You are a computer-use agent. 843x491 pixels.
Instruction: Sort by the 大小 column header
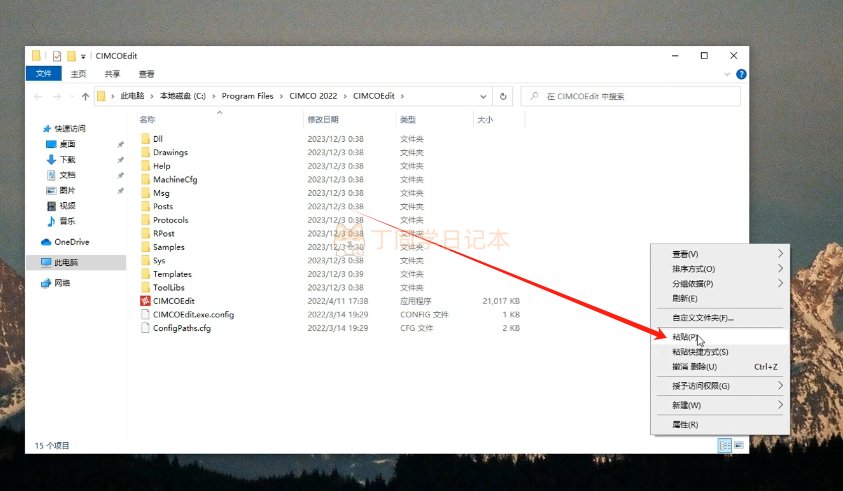tap(485, 119)
